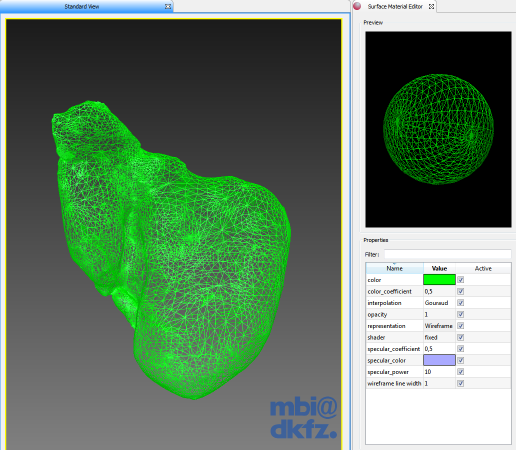Screen dimensions: 516x450
Task: Click the Value column header
Action: click(x=439, y=268)
